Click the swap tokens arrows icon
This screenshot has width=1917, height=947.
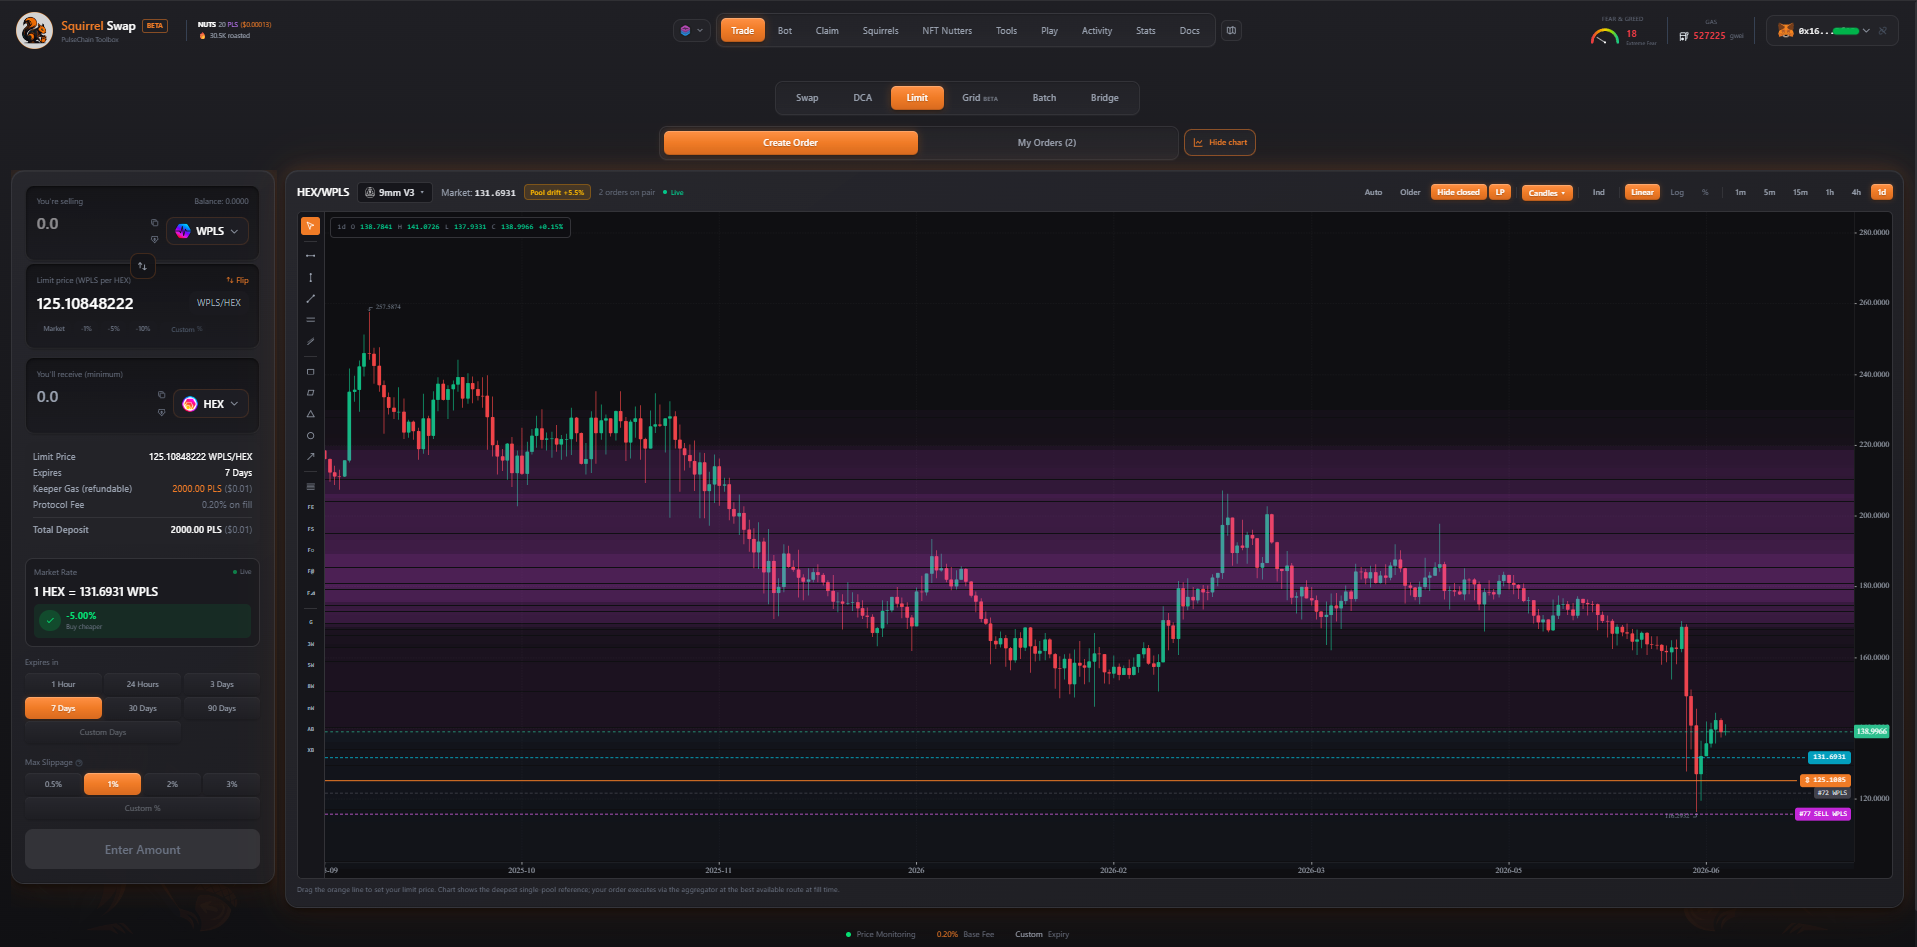(x=142, y=266)
